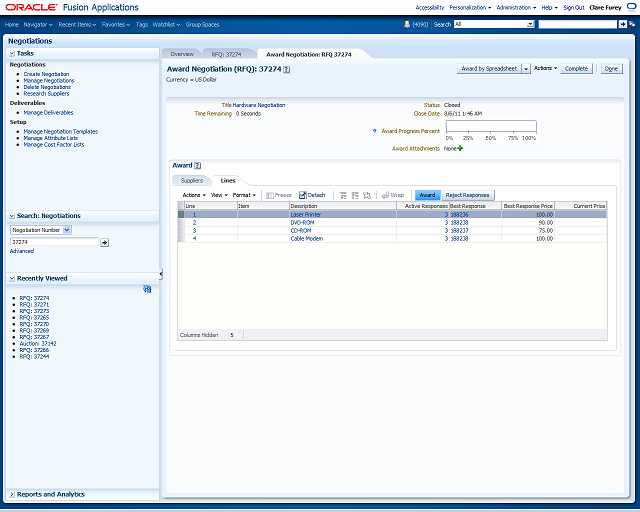Click the first tree-indent icon after Detach
Image resolution: width=640 pixels, height=512 pixels.
click(343, 196)
